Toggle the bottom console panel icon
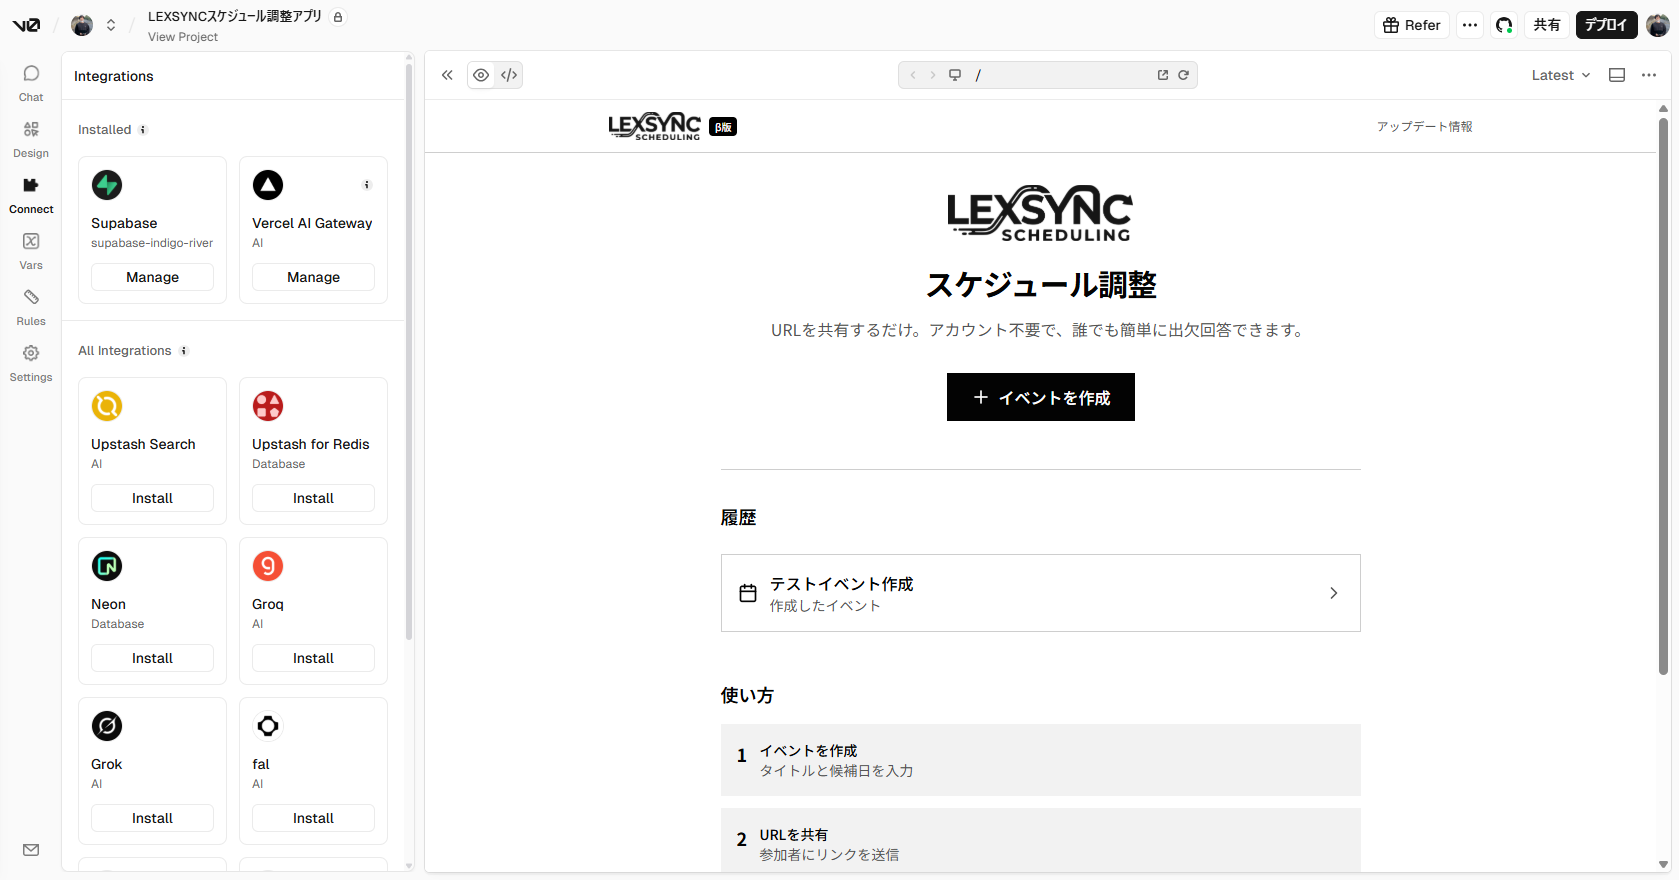Image resolution: width=1679 pixels, height=880 pixels. 1617,75
